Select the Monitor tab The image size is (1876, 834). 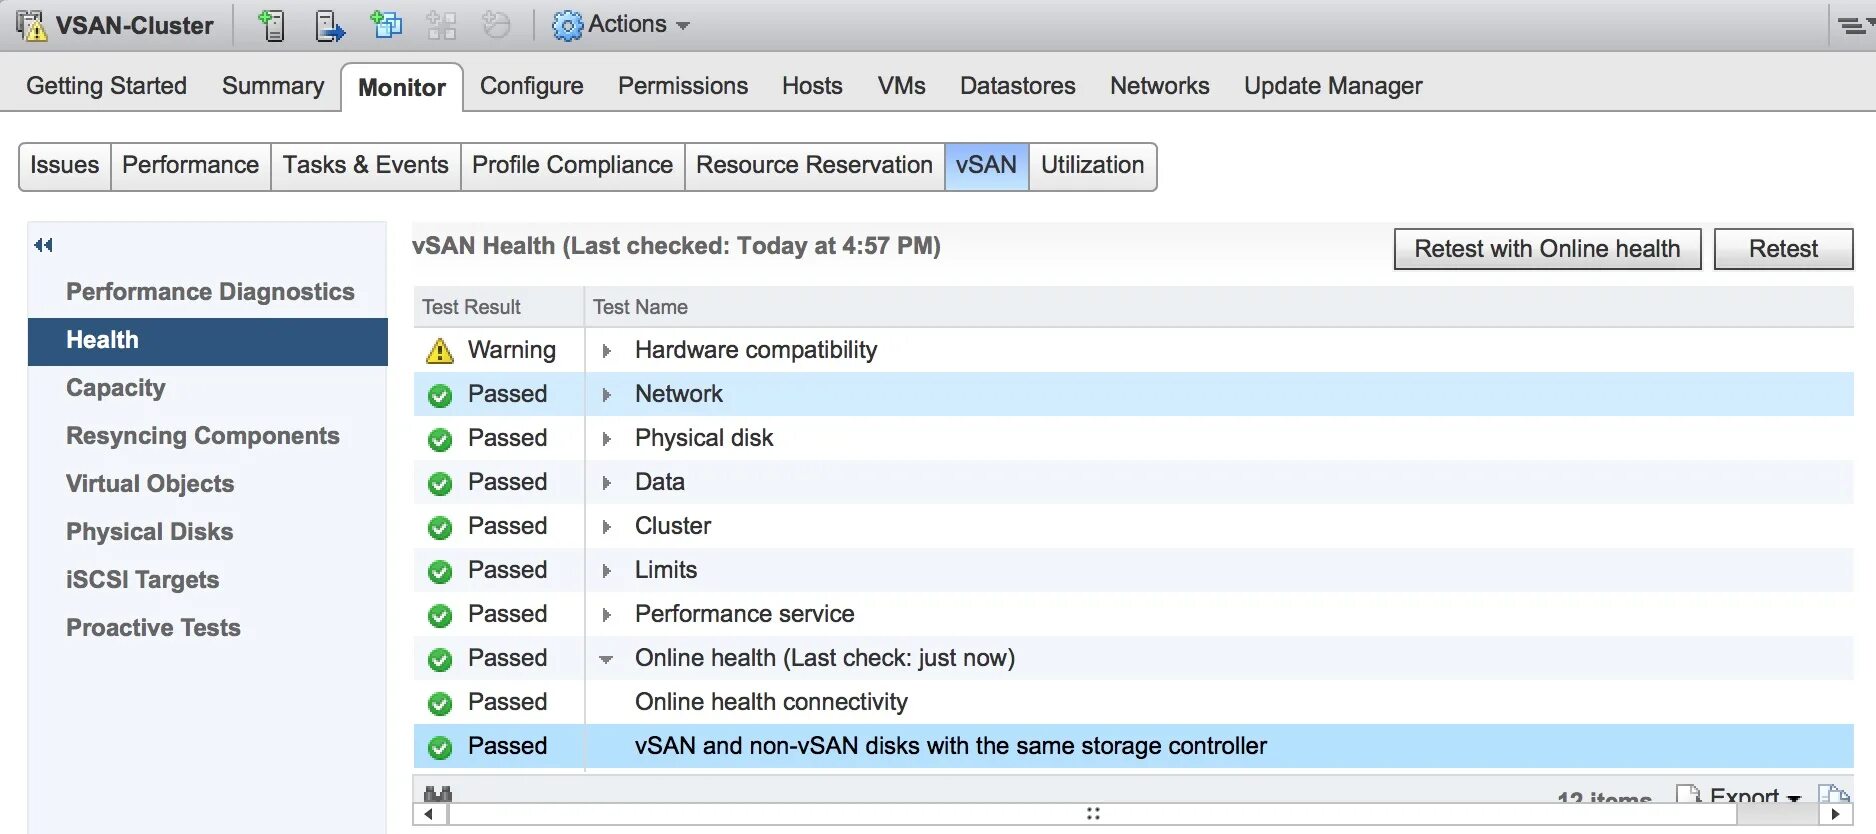(402, 87)
